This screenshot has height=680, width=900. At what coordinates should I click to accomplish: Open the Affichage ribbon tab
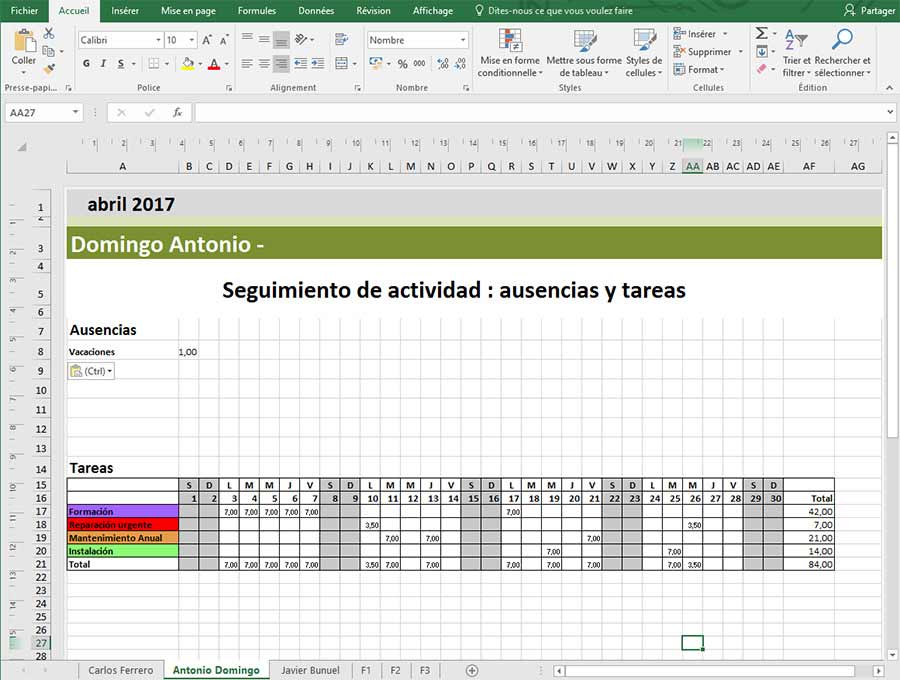click(433, 10)
